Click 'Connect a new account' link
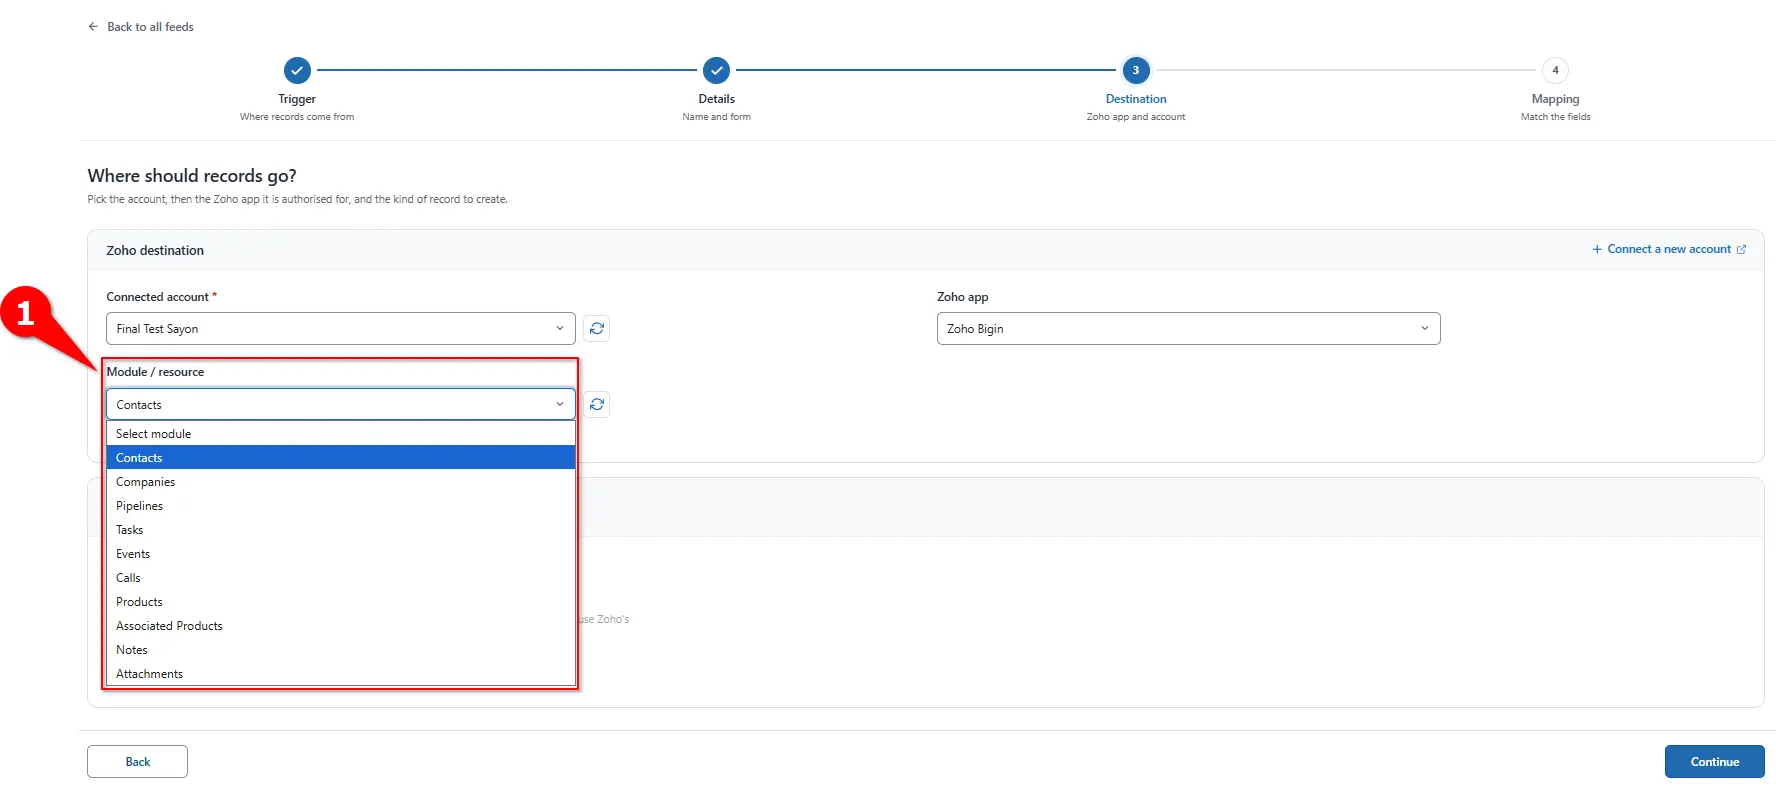 click(x=1669, y=249)
